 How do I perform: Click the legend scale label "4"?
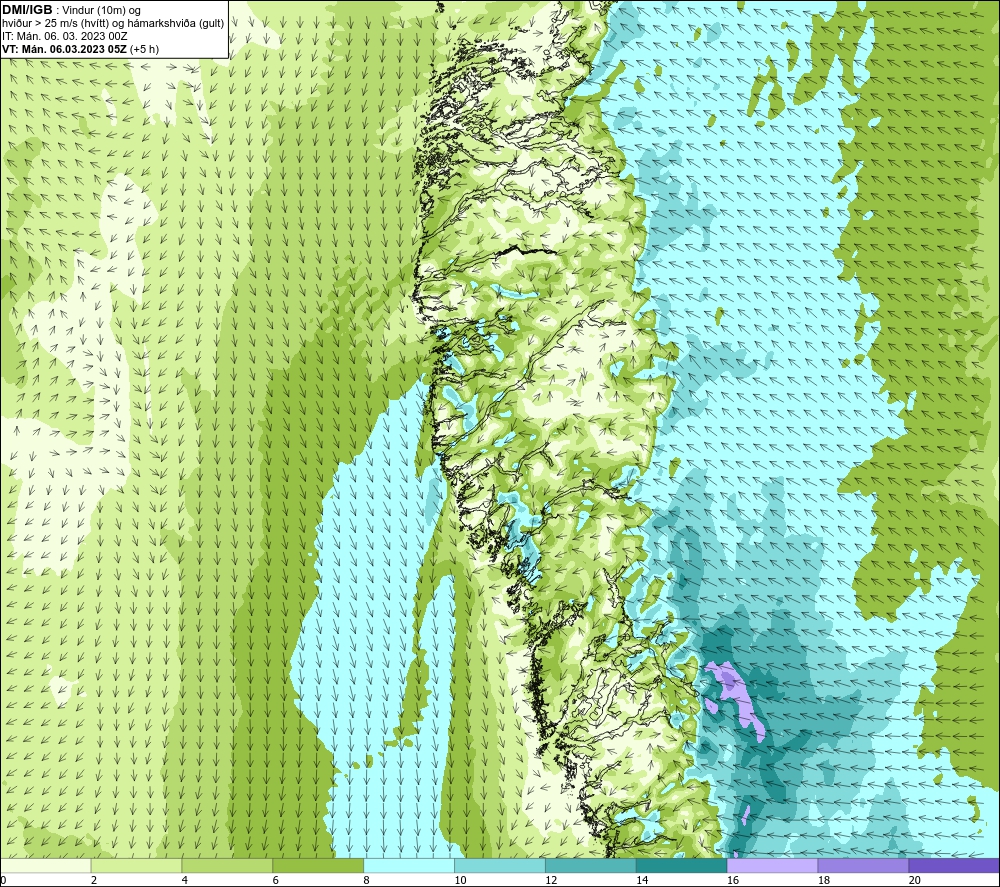(x=184, y=880)
